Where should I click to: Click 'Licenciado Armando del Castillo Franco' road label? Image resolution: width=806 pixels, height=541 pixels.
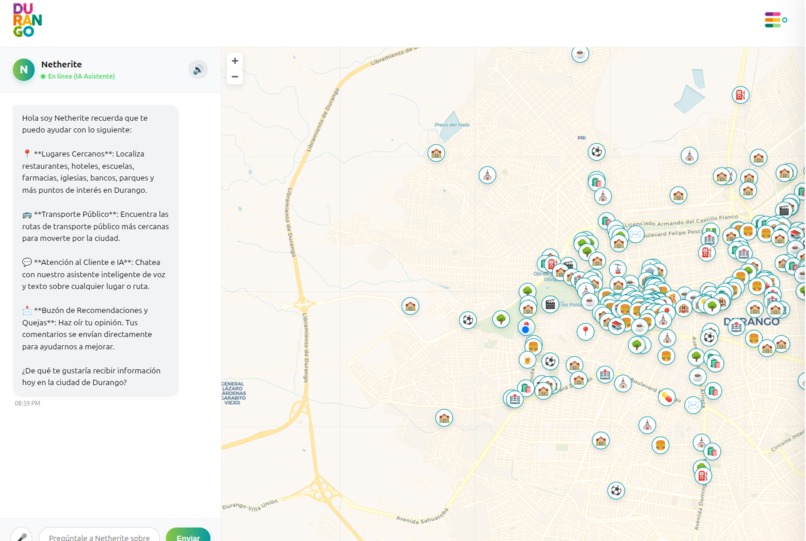click(682, 222)
